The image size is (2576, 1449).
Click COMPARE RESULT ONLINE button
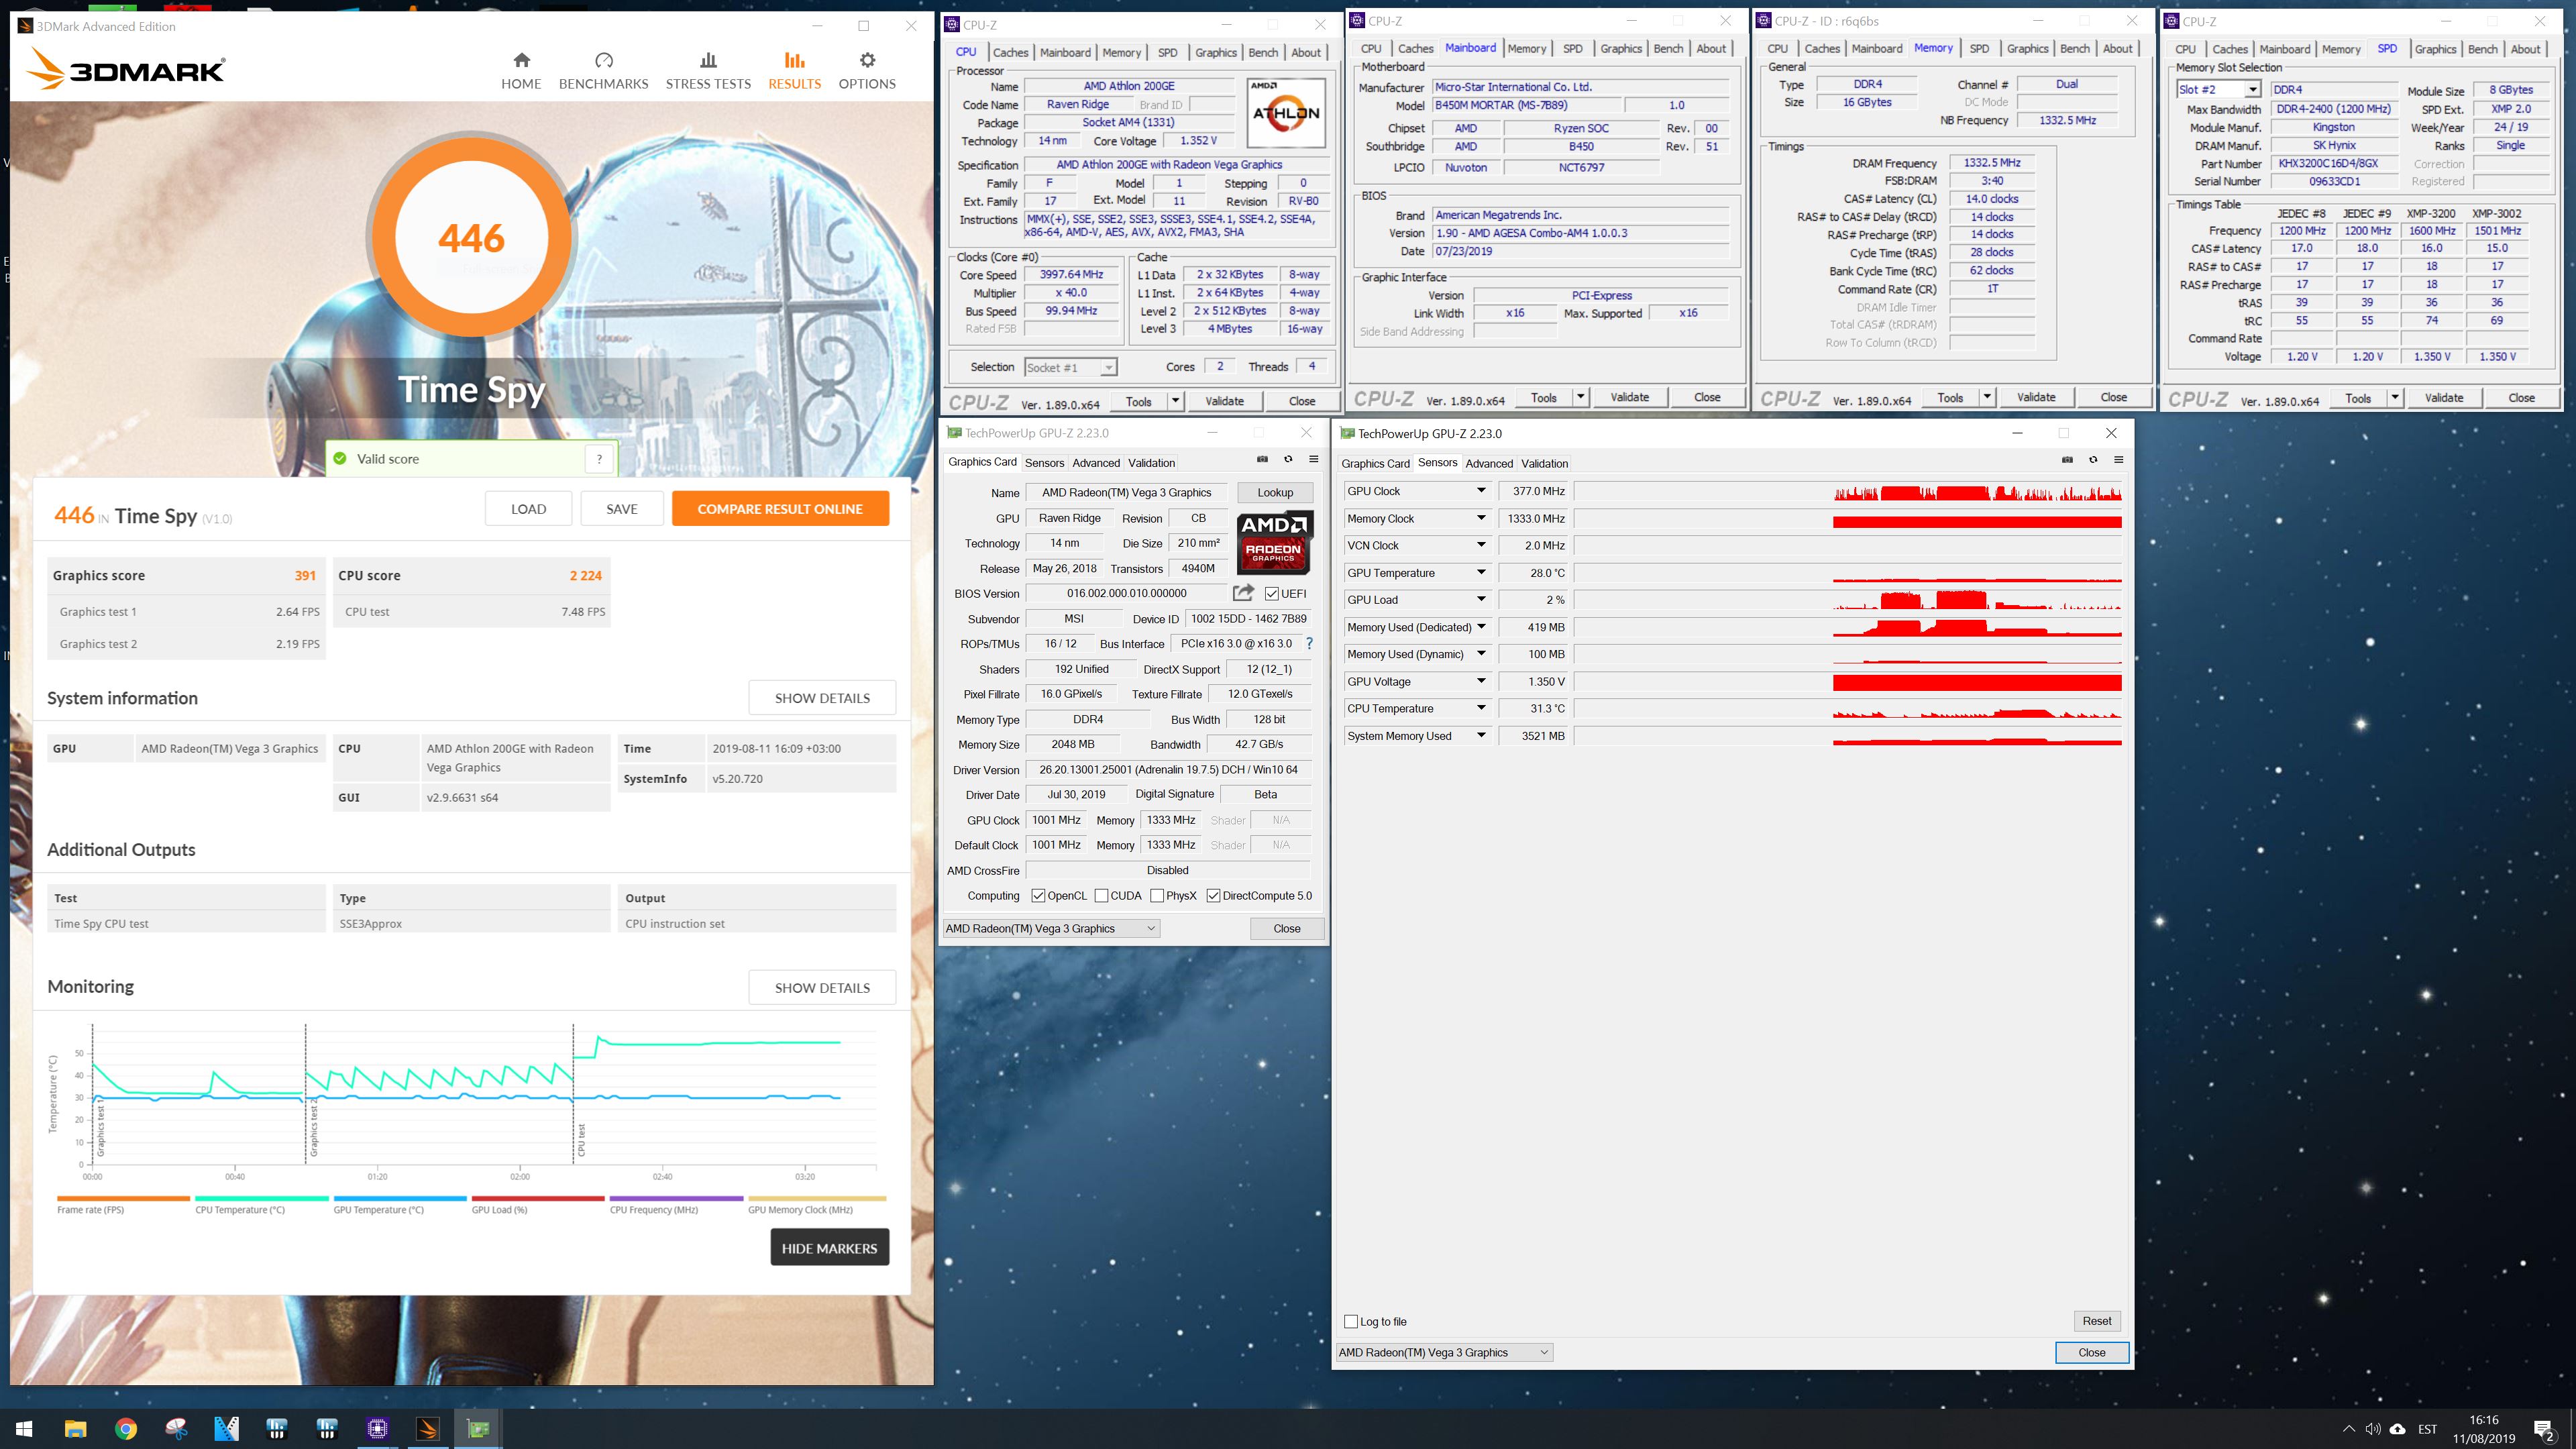point(780,508)
